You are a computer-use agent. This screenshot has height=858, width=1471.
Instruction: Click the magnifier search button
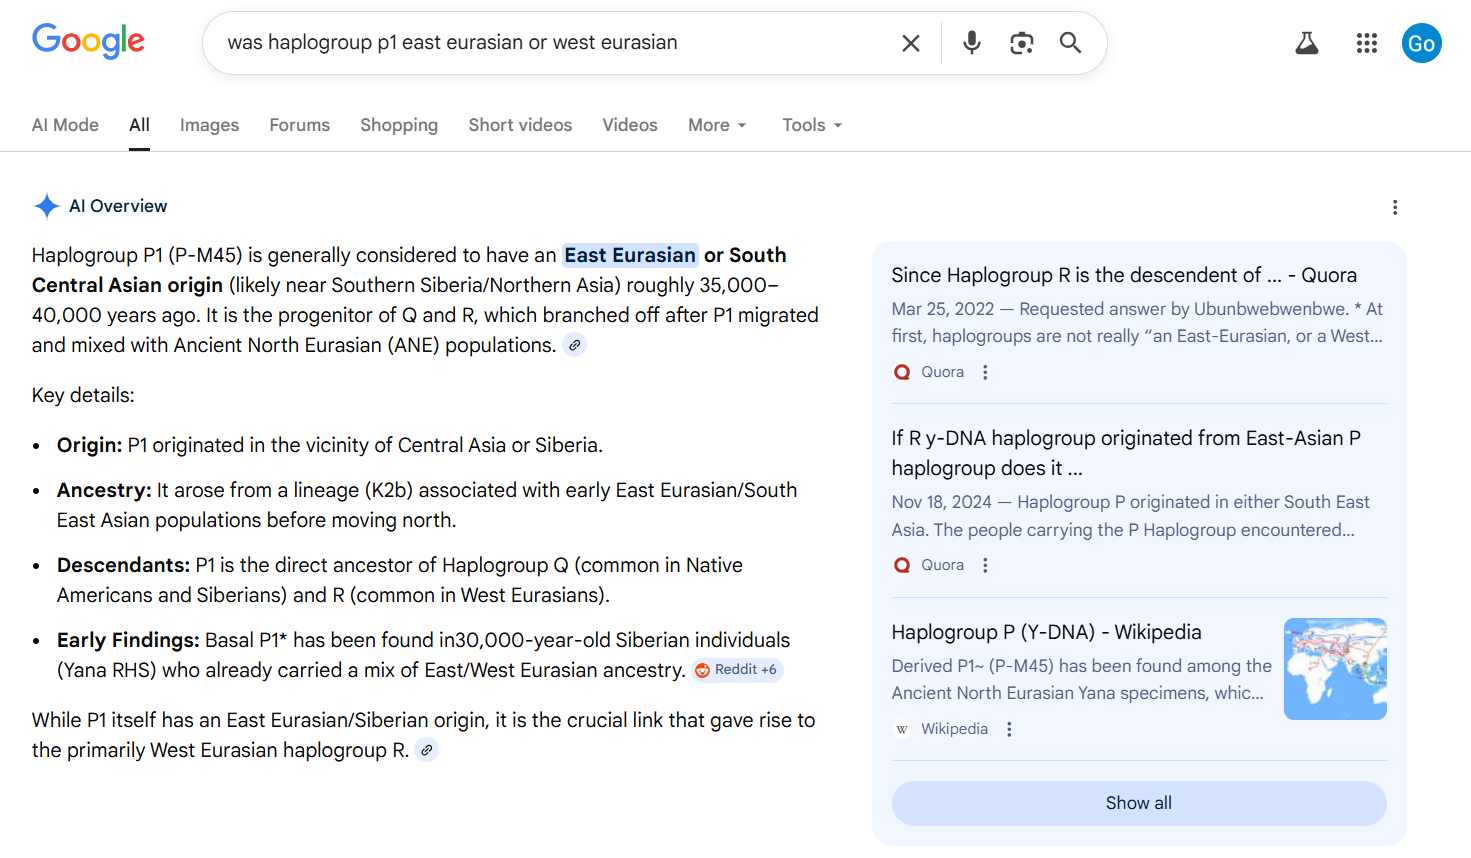1070,43
